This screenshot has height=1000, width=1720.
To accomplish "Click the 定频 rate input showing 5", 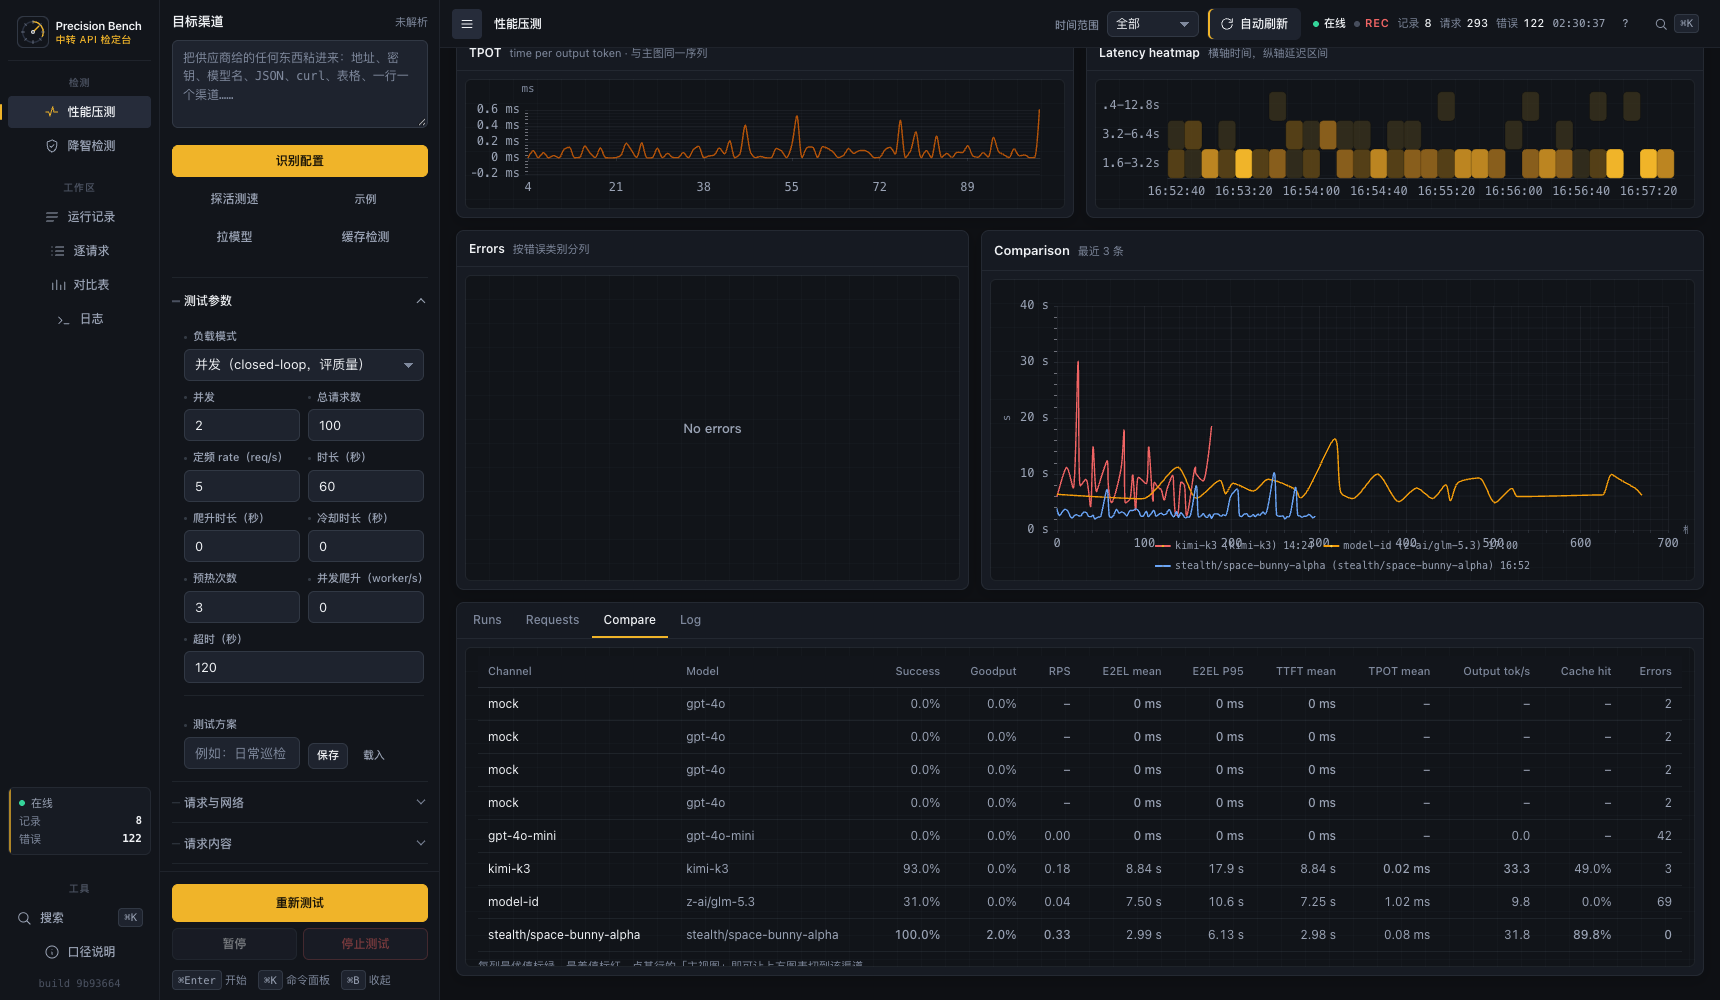I will point(242,486).
